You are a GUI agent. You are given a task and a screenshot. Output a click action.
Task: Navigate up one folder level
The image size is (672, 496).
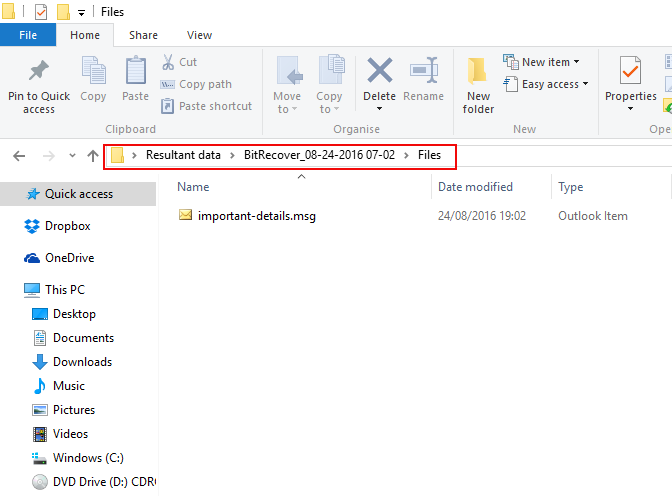(x=93, y=156)
